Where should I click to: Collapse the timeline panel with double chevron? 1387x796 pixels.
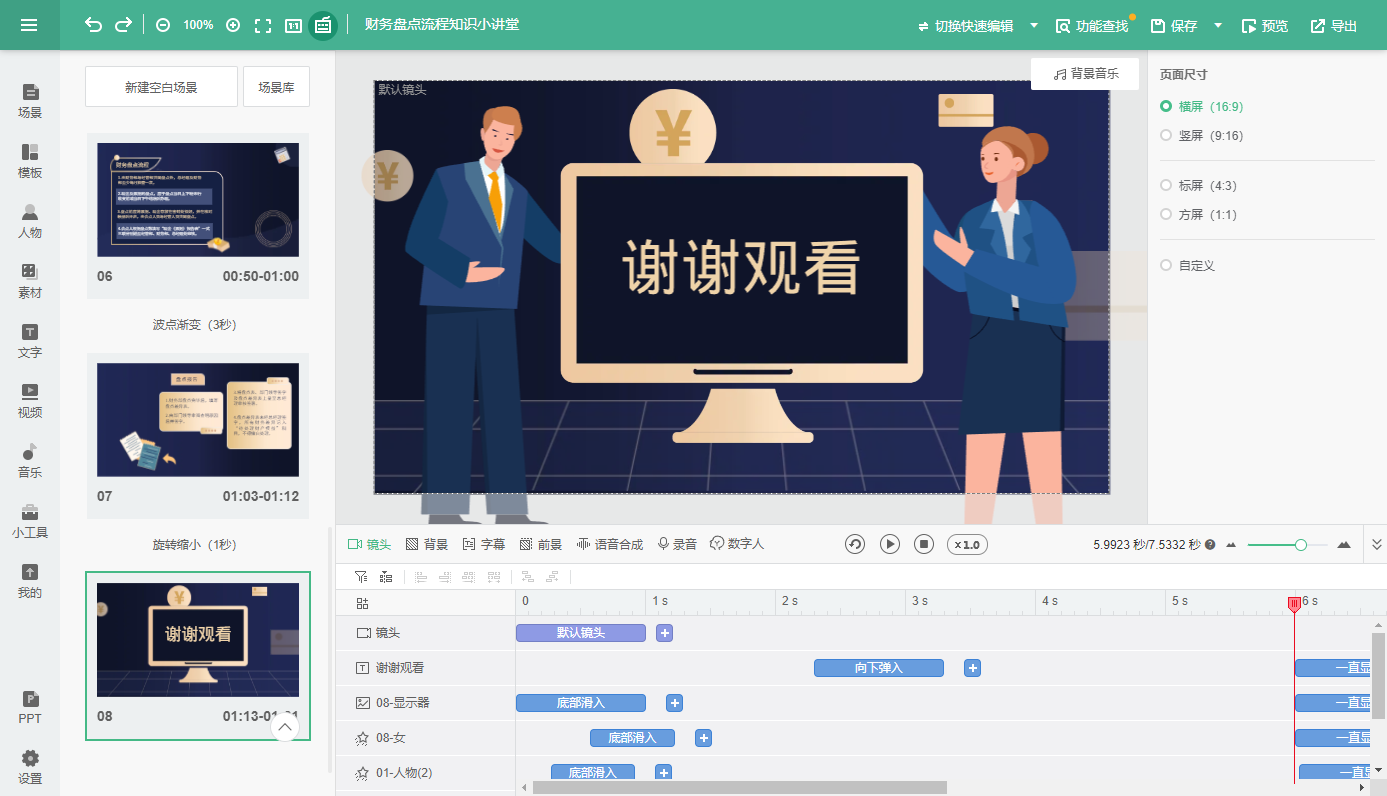click(x=1377, y=544)
